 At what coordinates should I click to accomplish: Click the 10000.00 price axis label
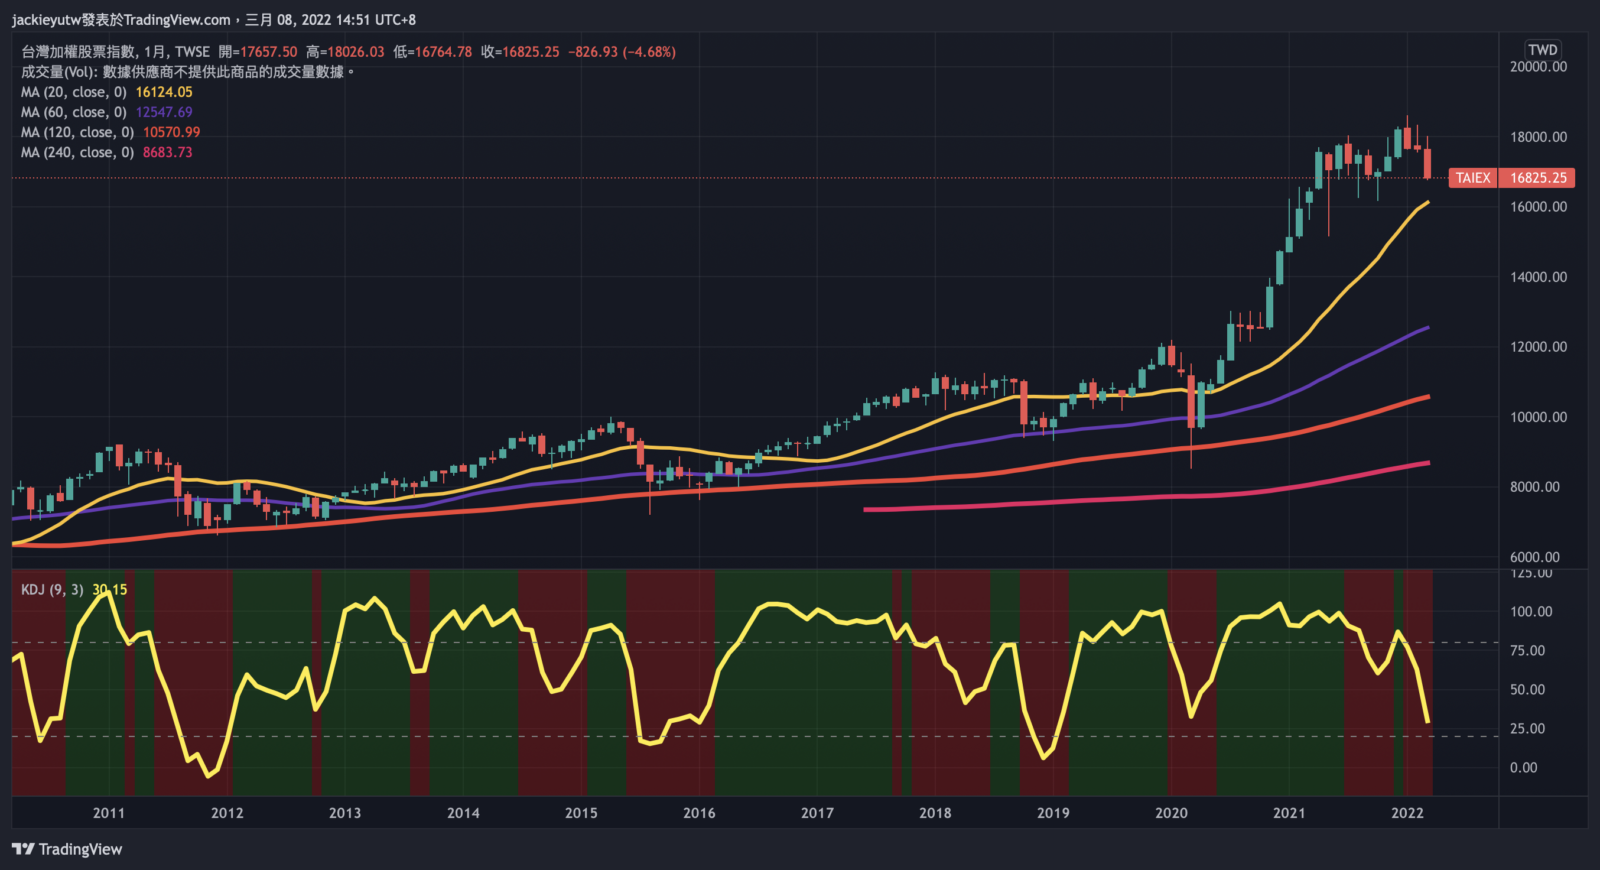[1538, 417]
